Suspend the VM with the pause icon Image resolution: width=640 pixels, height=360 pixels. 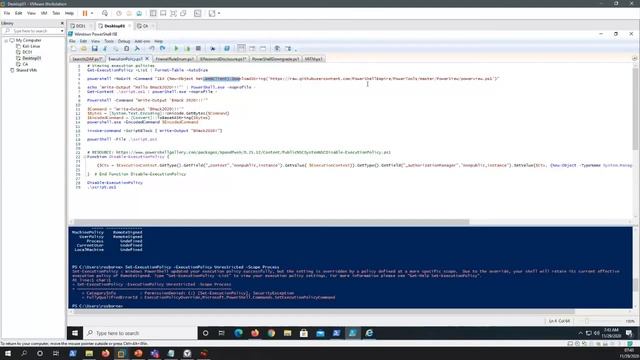(85, 13)
